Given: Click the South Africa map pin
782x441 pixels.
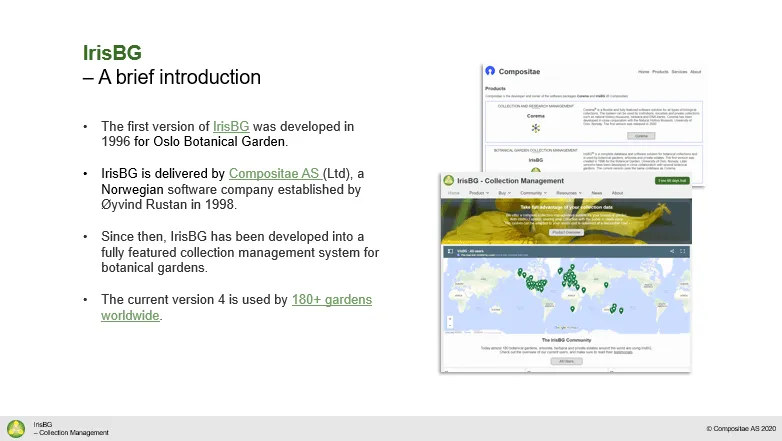Looking at the screenshot, I should pyautogui.click(x=573, y=309).
